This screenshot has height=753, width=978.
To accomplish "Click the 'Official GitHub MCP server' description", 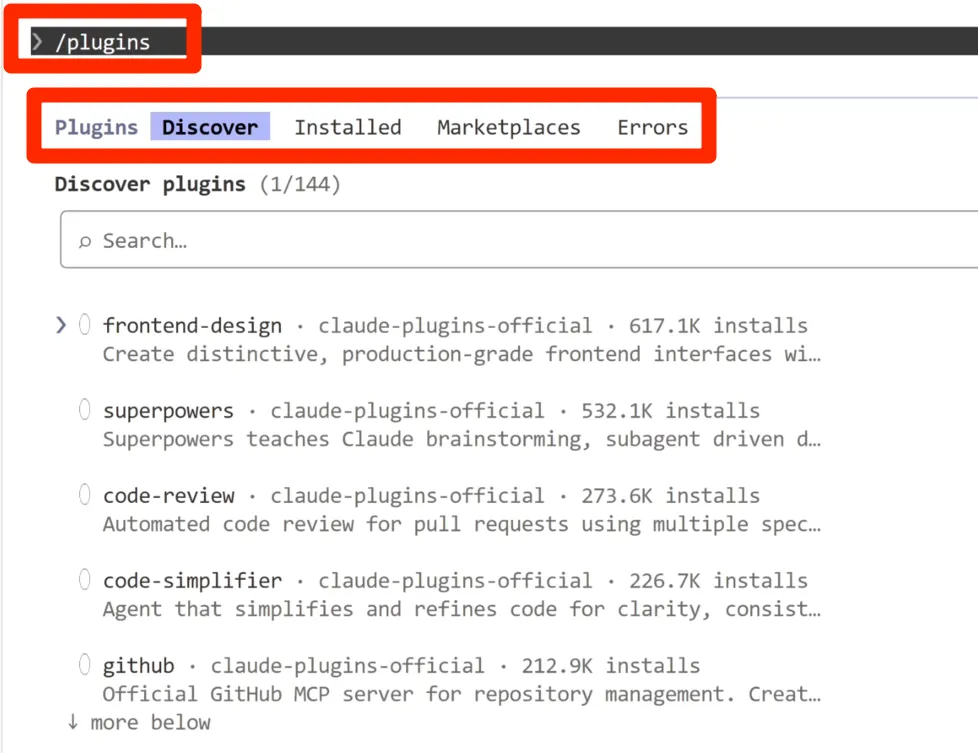I will click(x=462, y=694).
